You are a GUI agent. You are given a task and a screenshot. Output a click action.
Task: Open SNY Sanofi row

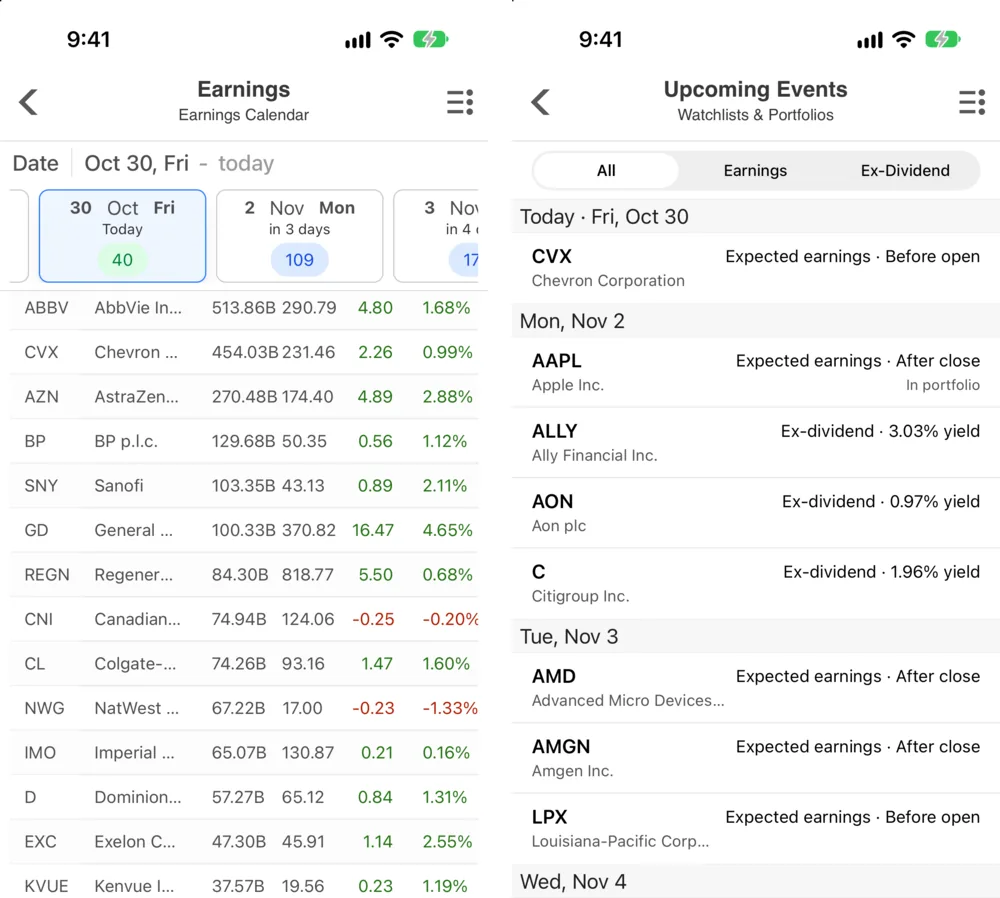coord(244,485)
